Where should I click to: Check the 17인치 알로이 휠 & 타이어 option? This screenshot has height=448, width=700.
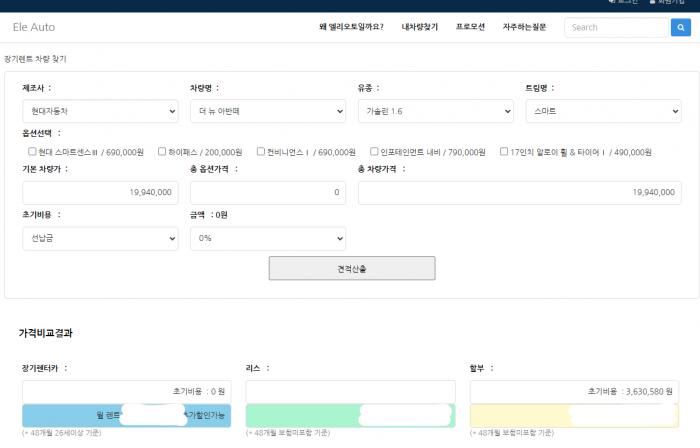(504, 152)
